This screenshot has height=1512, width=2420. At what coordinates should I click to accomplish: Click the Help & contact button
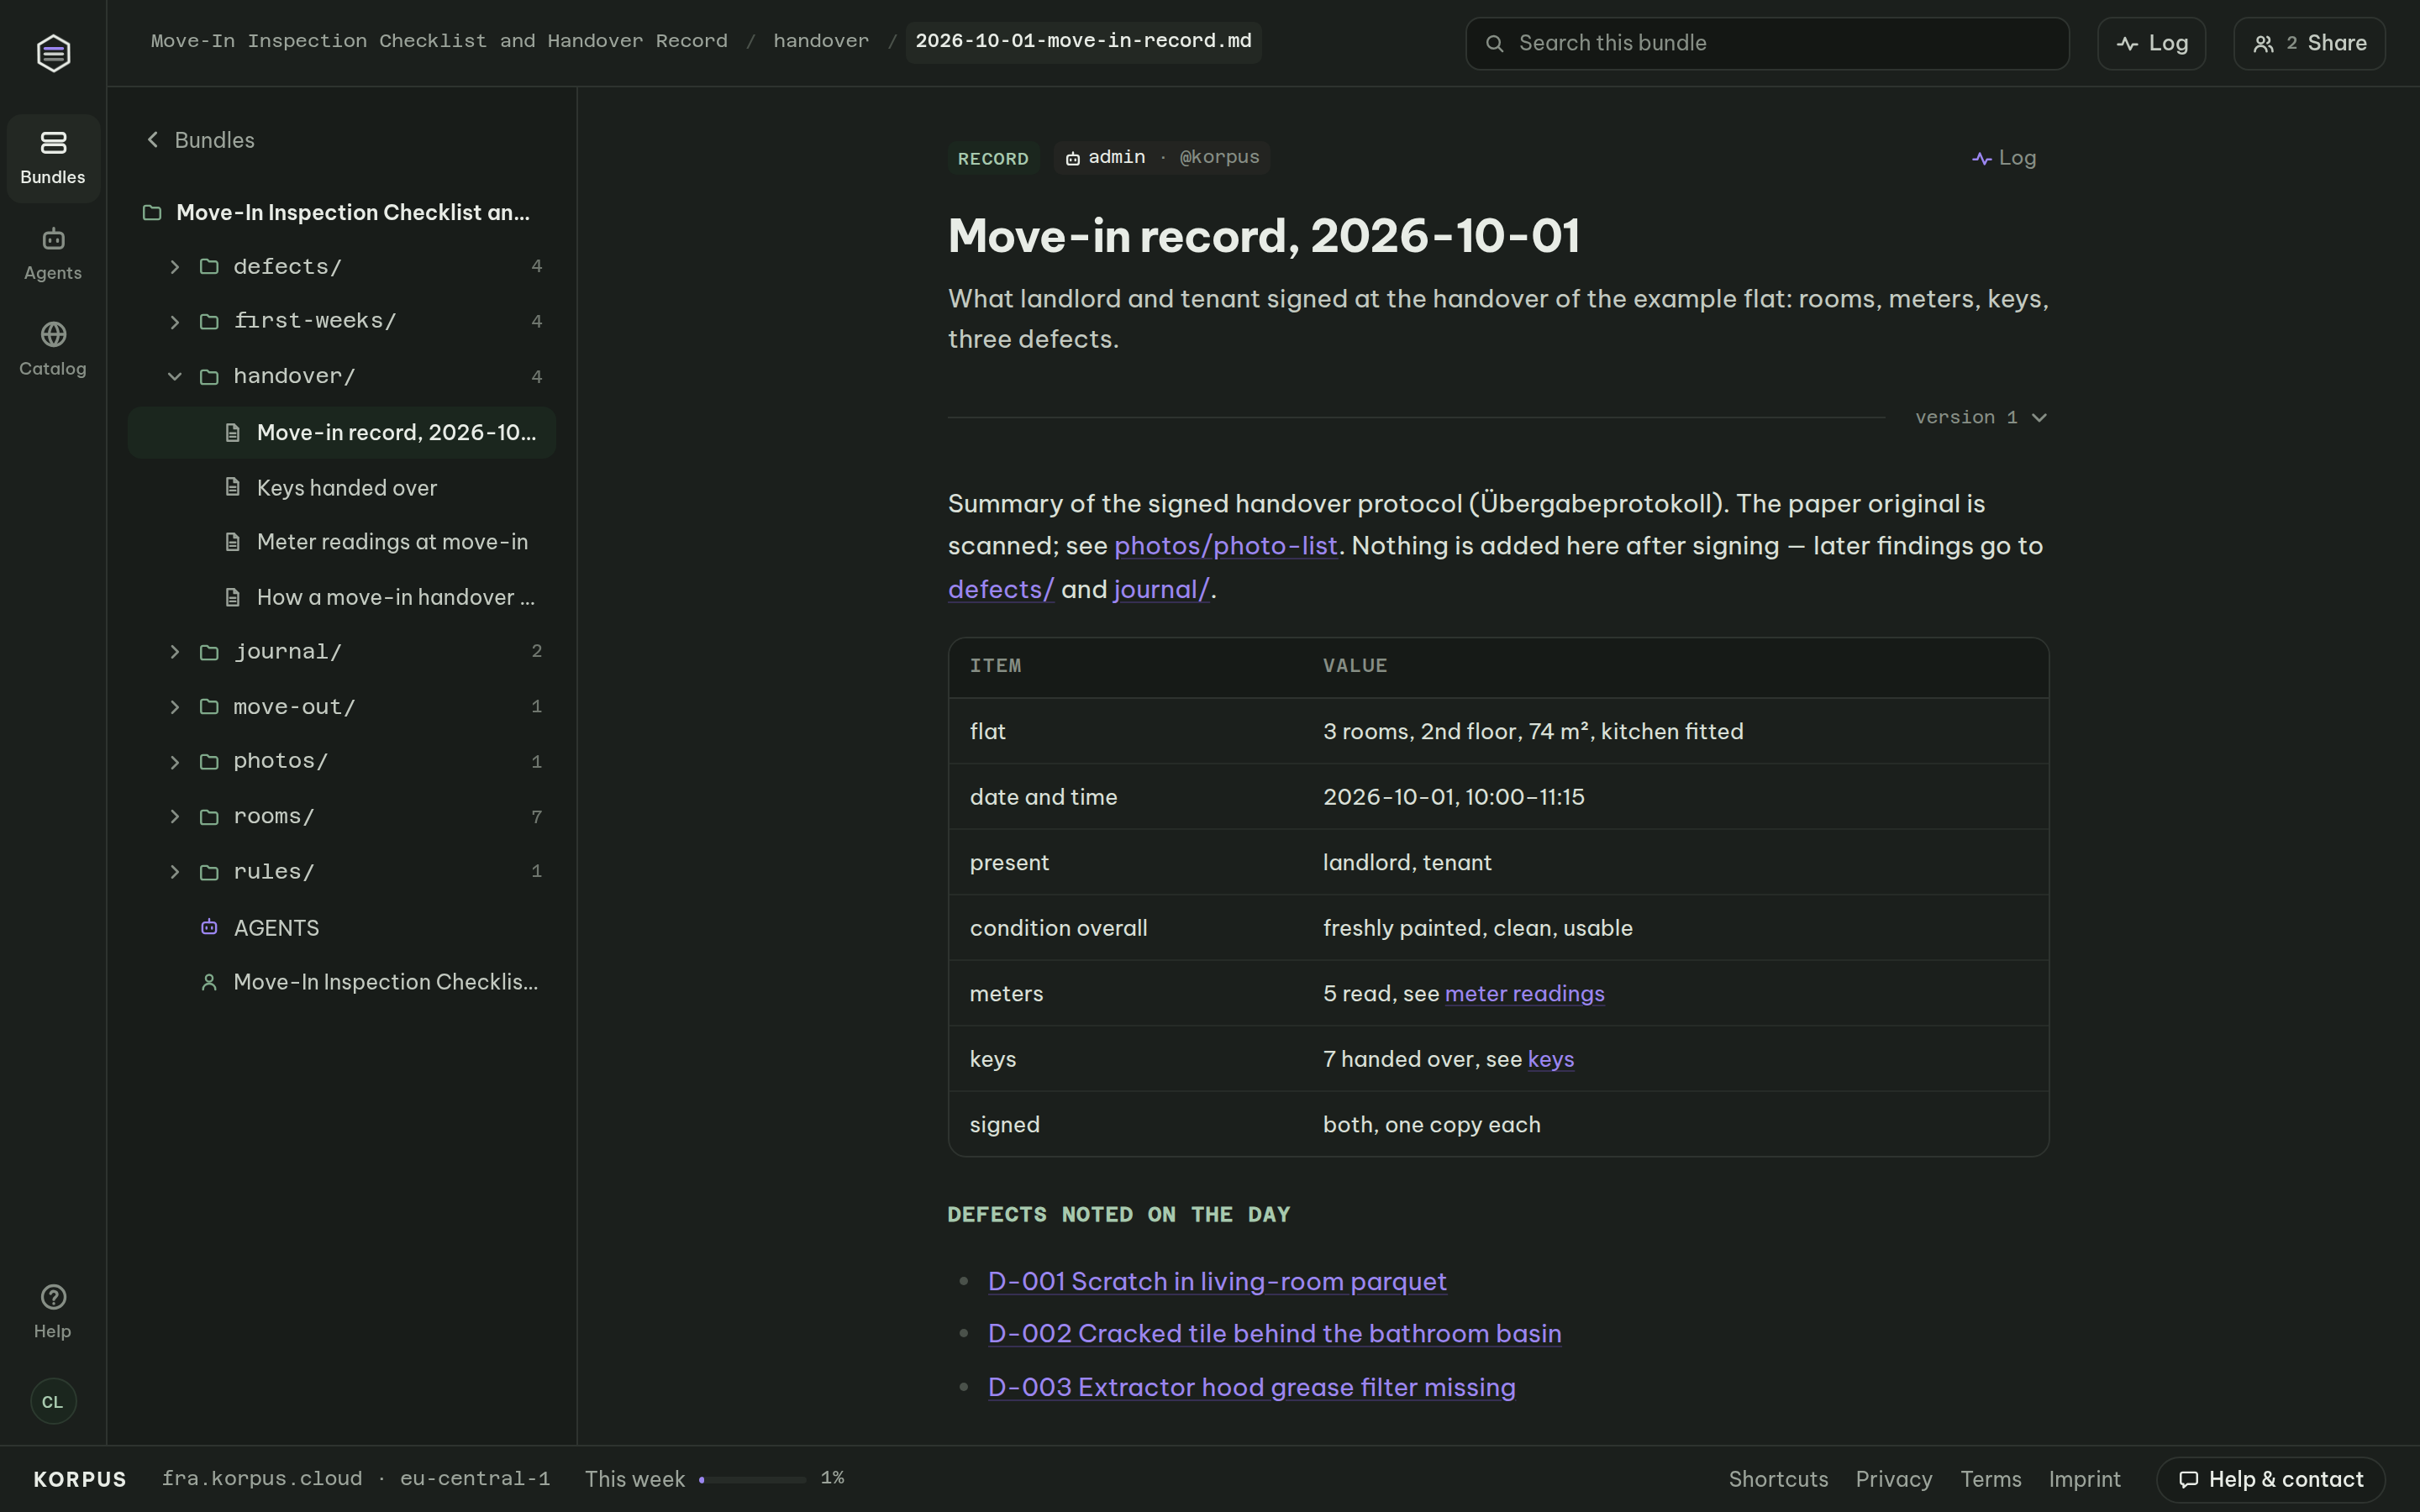click(2270, 1479)
